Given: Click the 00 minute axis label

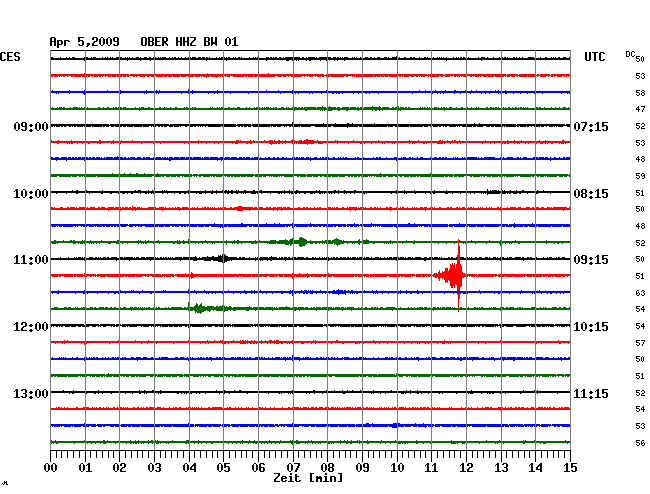Looking at the screenshot, I should click(51, 468).
